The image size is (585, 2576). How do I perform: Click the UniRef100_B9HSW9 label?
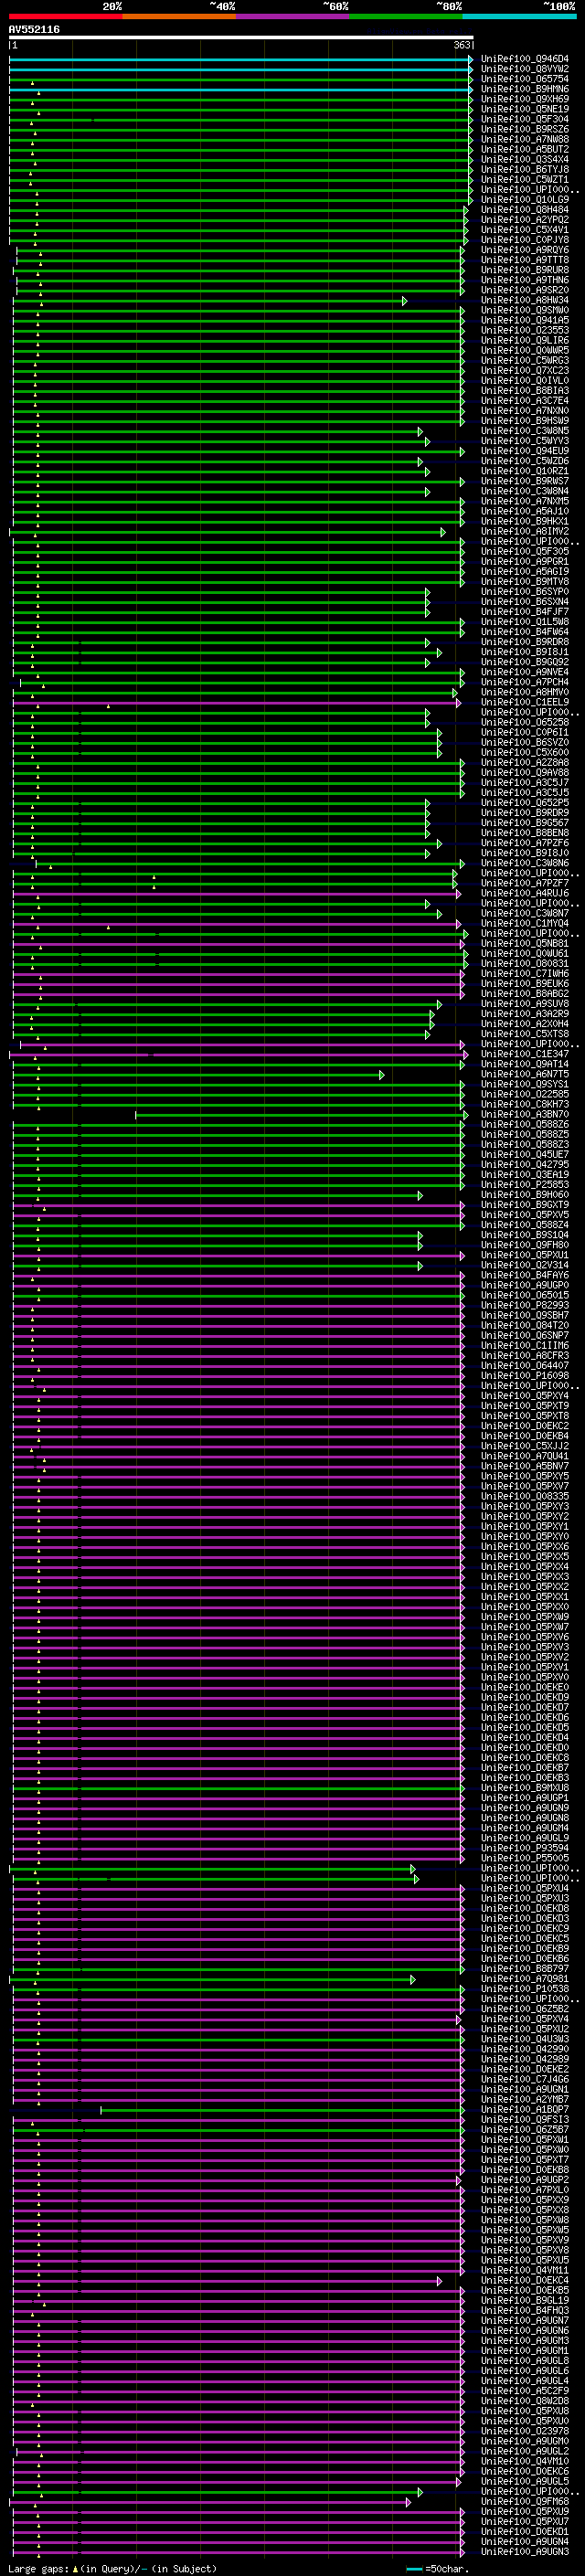coord(525,421)
